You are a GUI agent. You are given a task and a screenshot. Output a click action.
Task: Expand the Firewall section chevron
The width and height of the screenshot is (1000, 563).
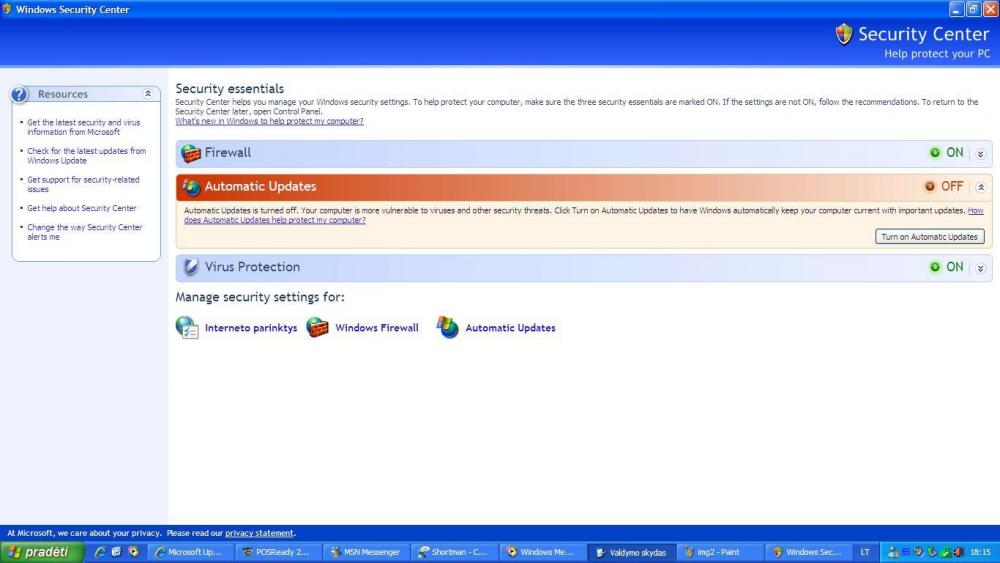(x=980, y=153)
